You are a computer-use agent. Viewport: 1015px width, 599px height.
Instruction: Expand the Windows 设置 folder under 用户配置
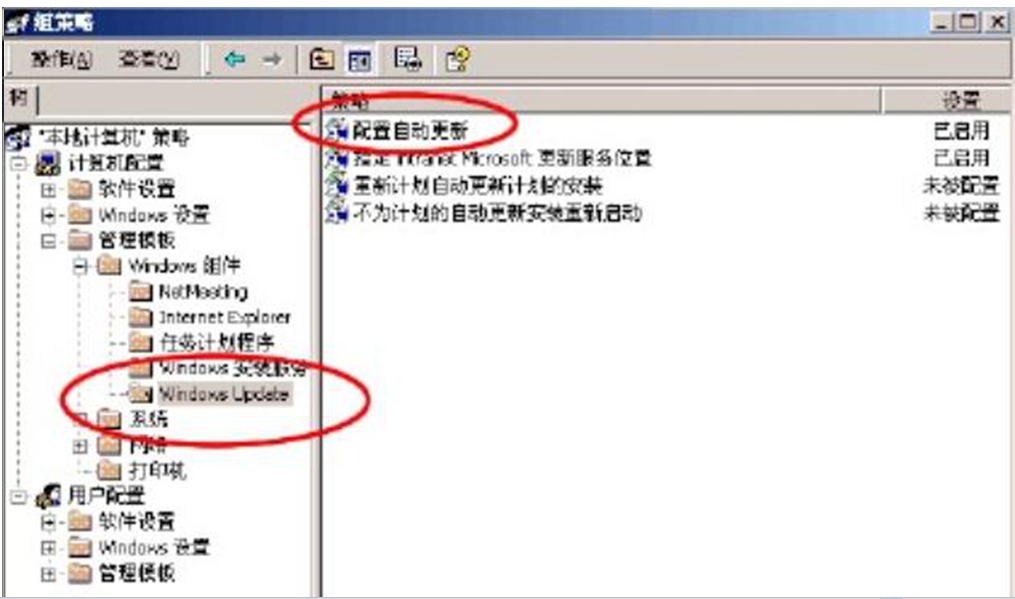[x=49, y=548]
